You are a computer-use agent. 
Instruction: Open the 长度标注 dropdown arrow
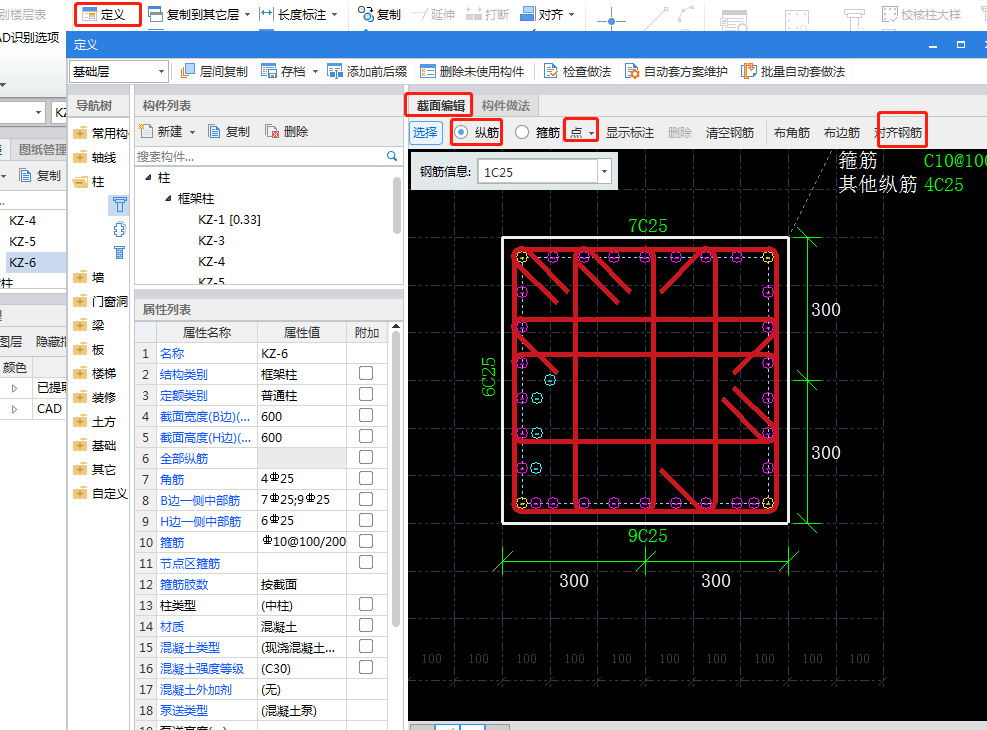pyautogui.click(x=334, y=14)
